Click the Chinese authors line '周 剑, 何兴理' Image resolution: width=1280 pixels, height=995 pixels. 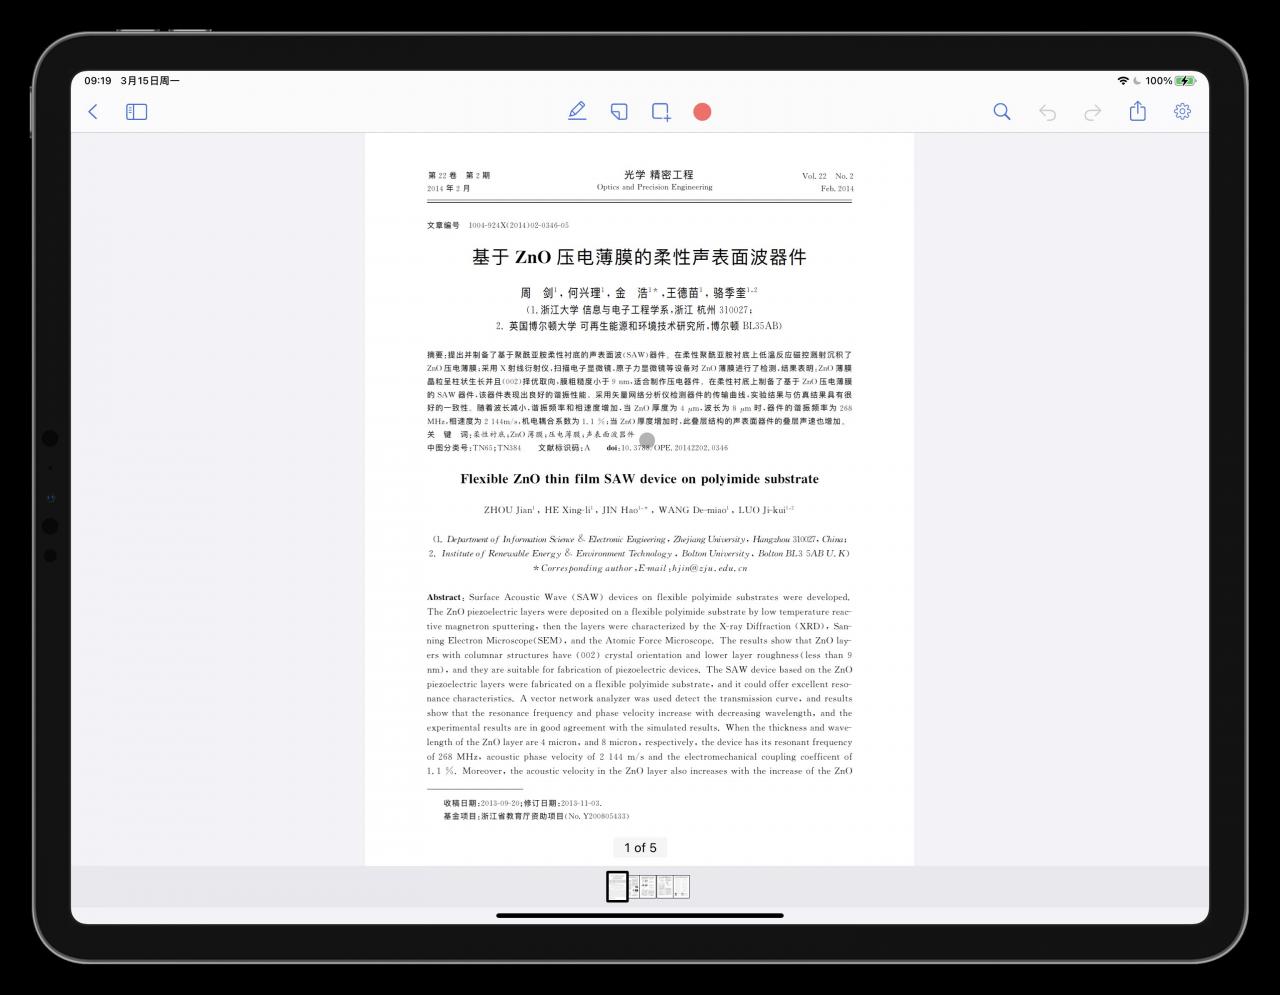tap(639, 293)
